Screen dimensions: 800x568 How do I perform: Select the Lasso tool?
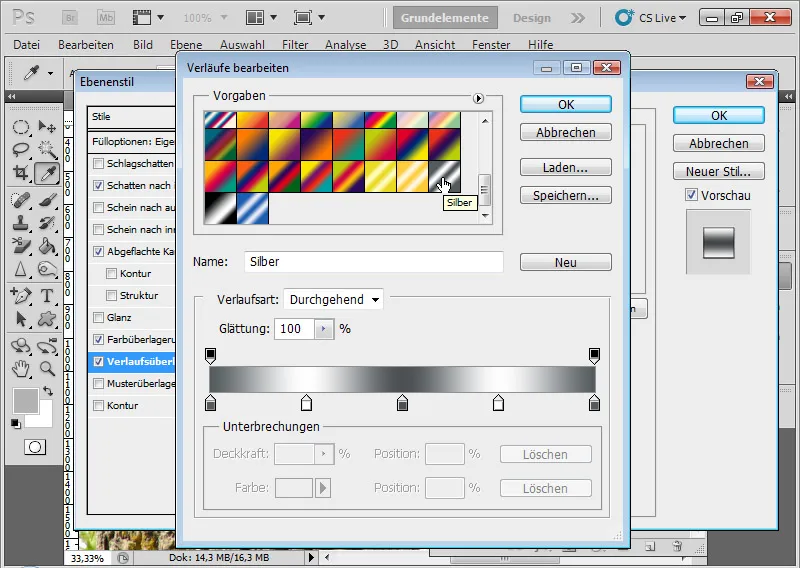tap(21, 150)
